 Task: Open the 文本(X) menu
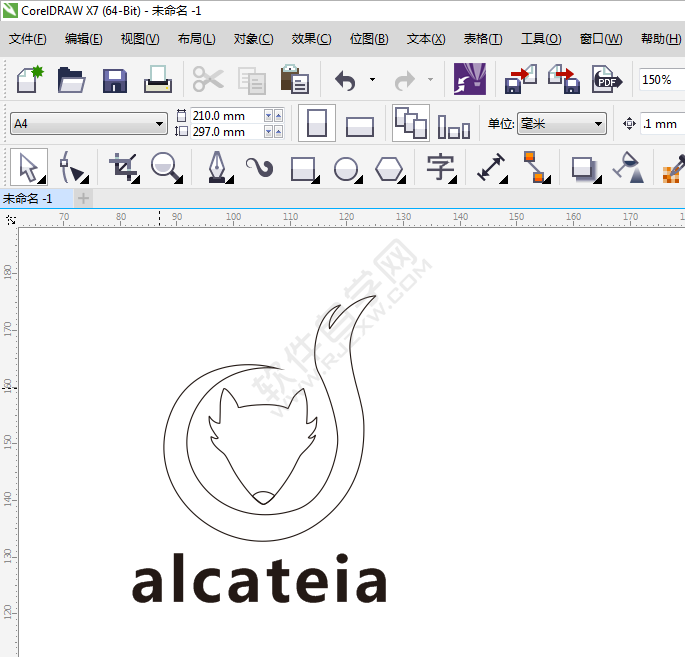tap(426, 39)
